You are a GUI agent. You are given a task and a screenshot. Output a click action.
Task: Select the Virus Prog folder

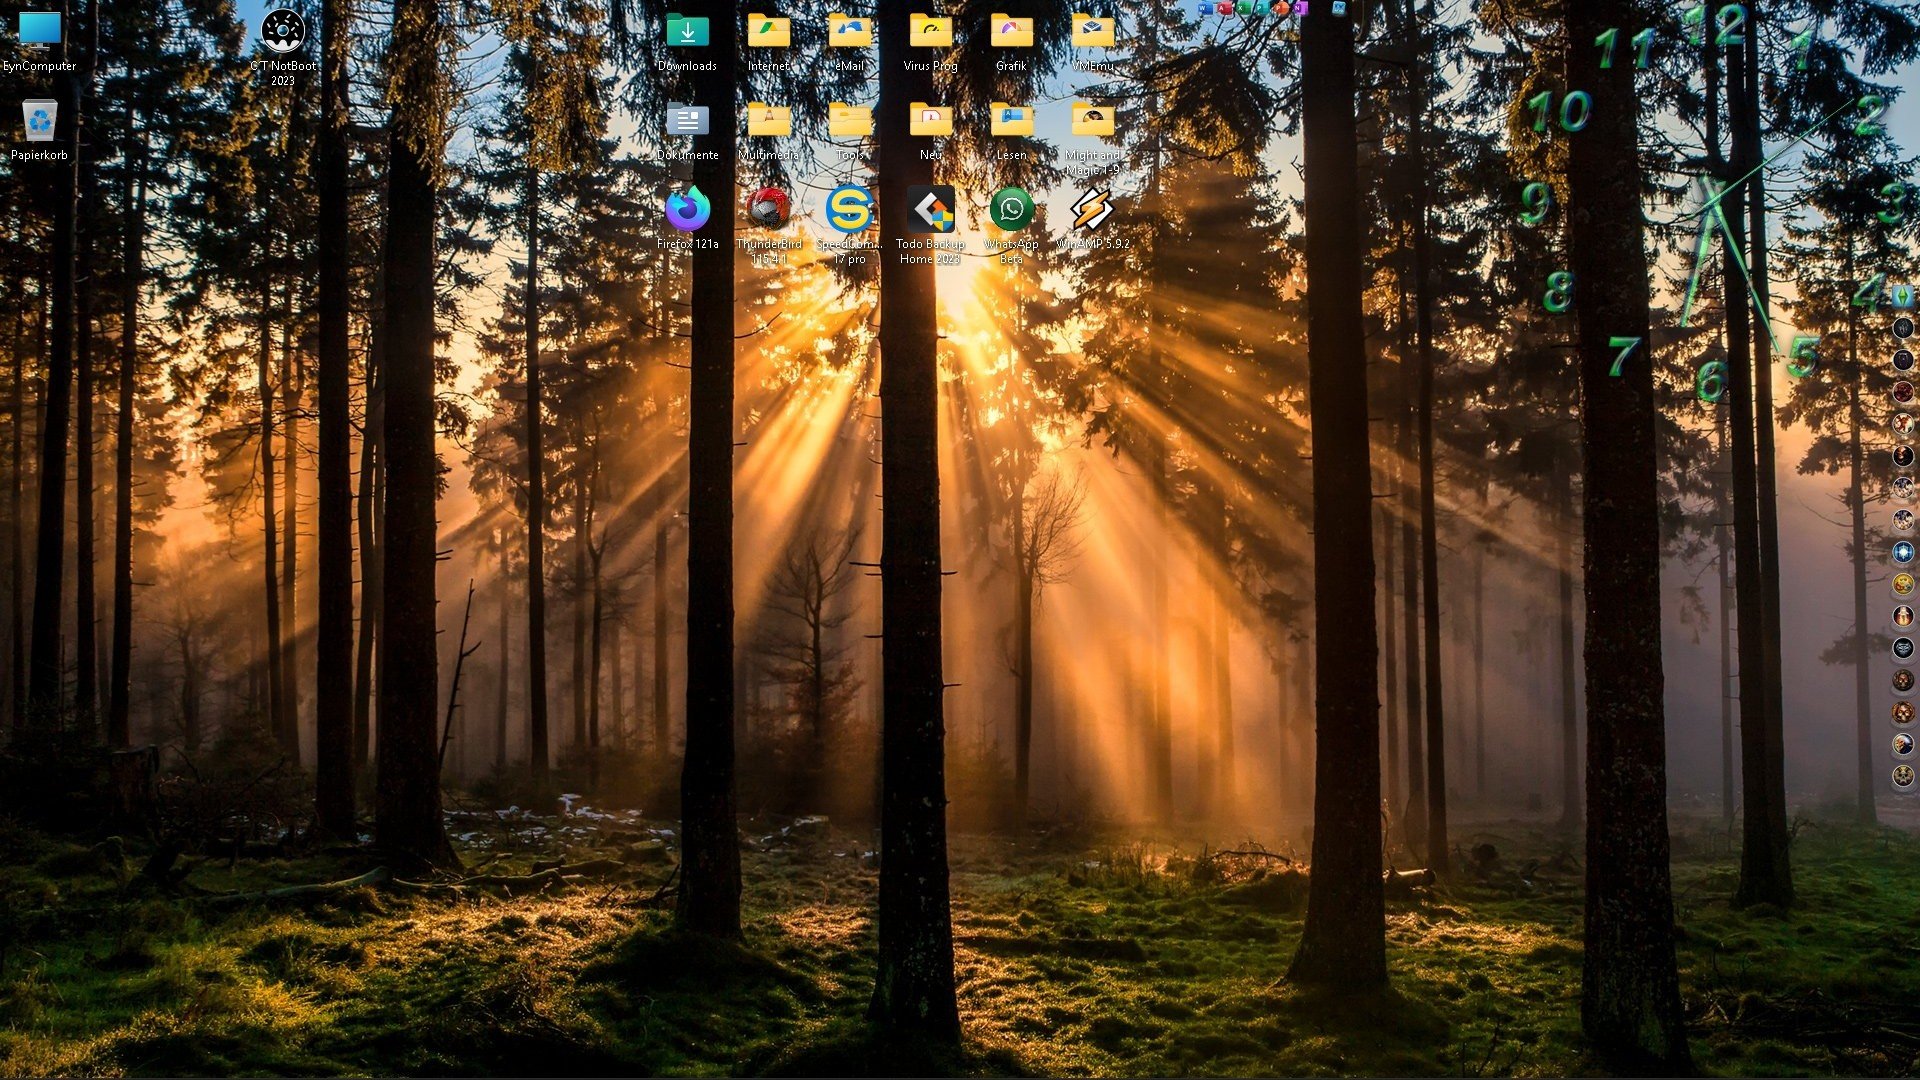(930, 31)
